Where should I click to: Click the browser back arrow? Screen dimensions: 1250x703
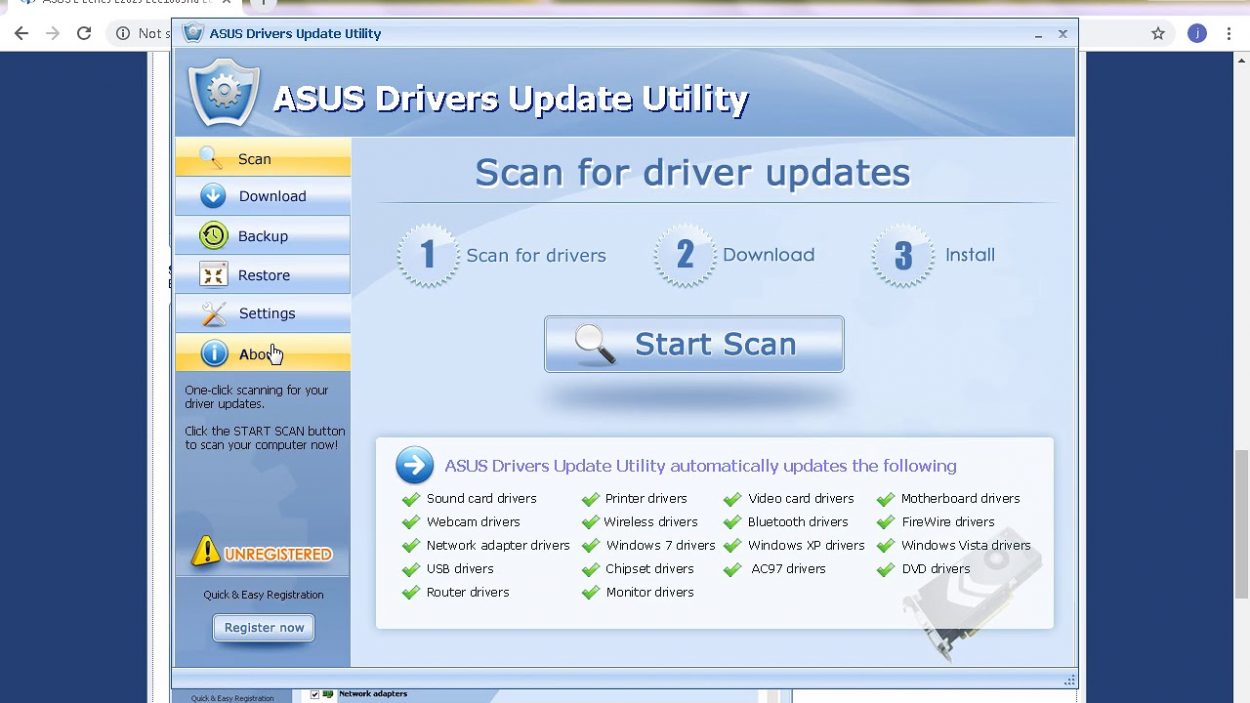(21, 33)
